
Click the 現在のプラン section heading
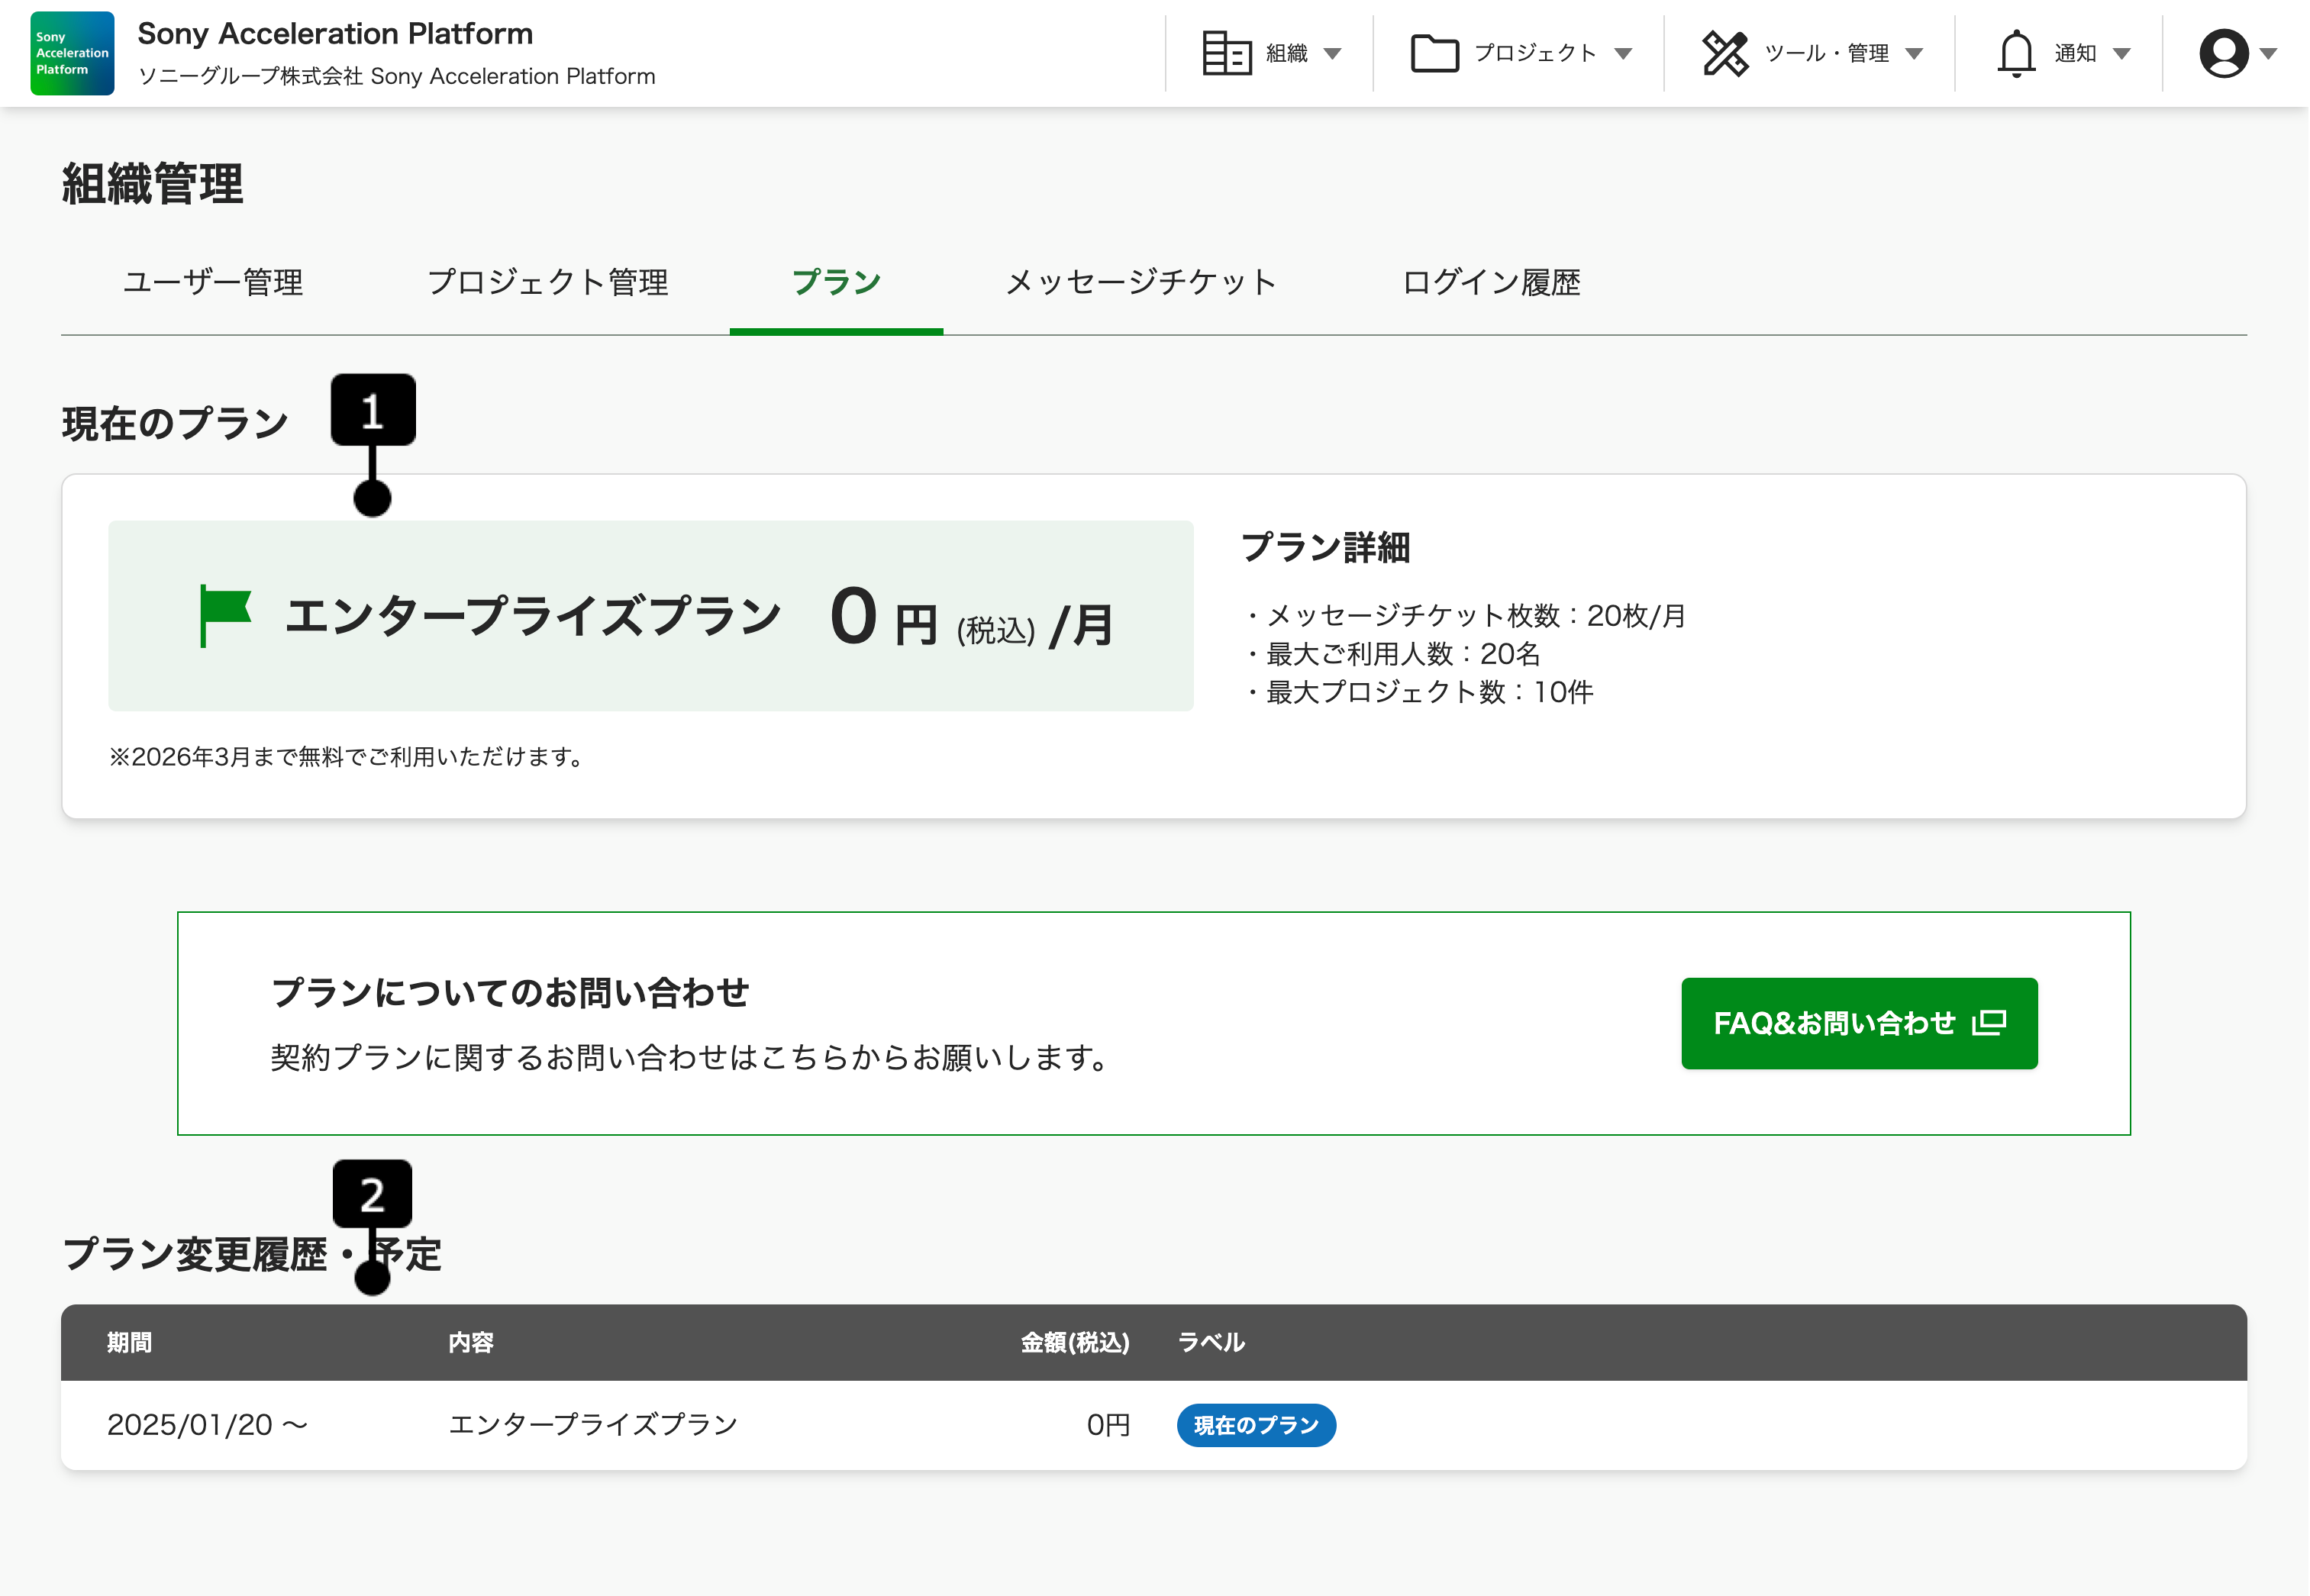175,424
